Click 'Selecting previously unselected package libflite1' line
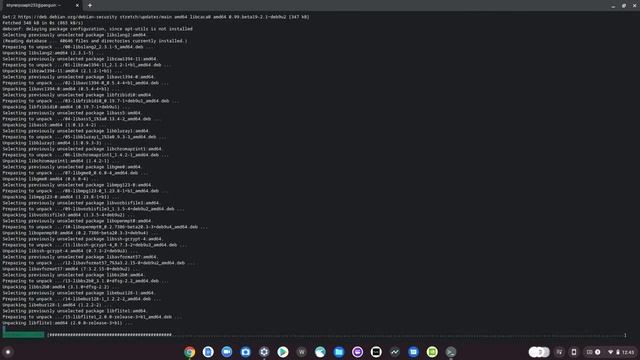Screen dimensions: 640x360 [x=75, y=311]
